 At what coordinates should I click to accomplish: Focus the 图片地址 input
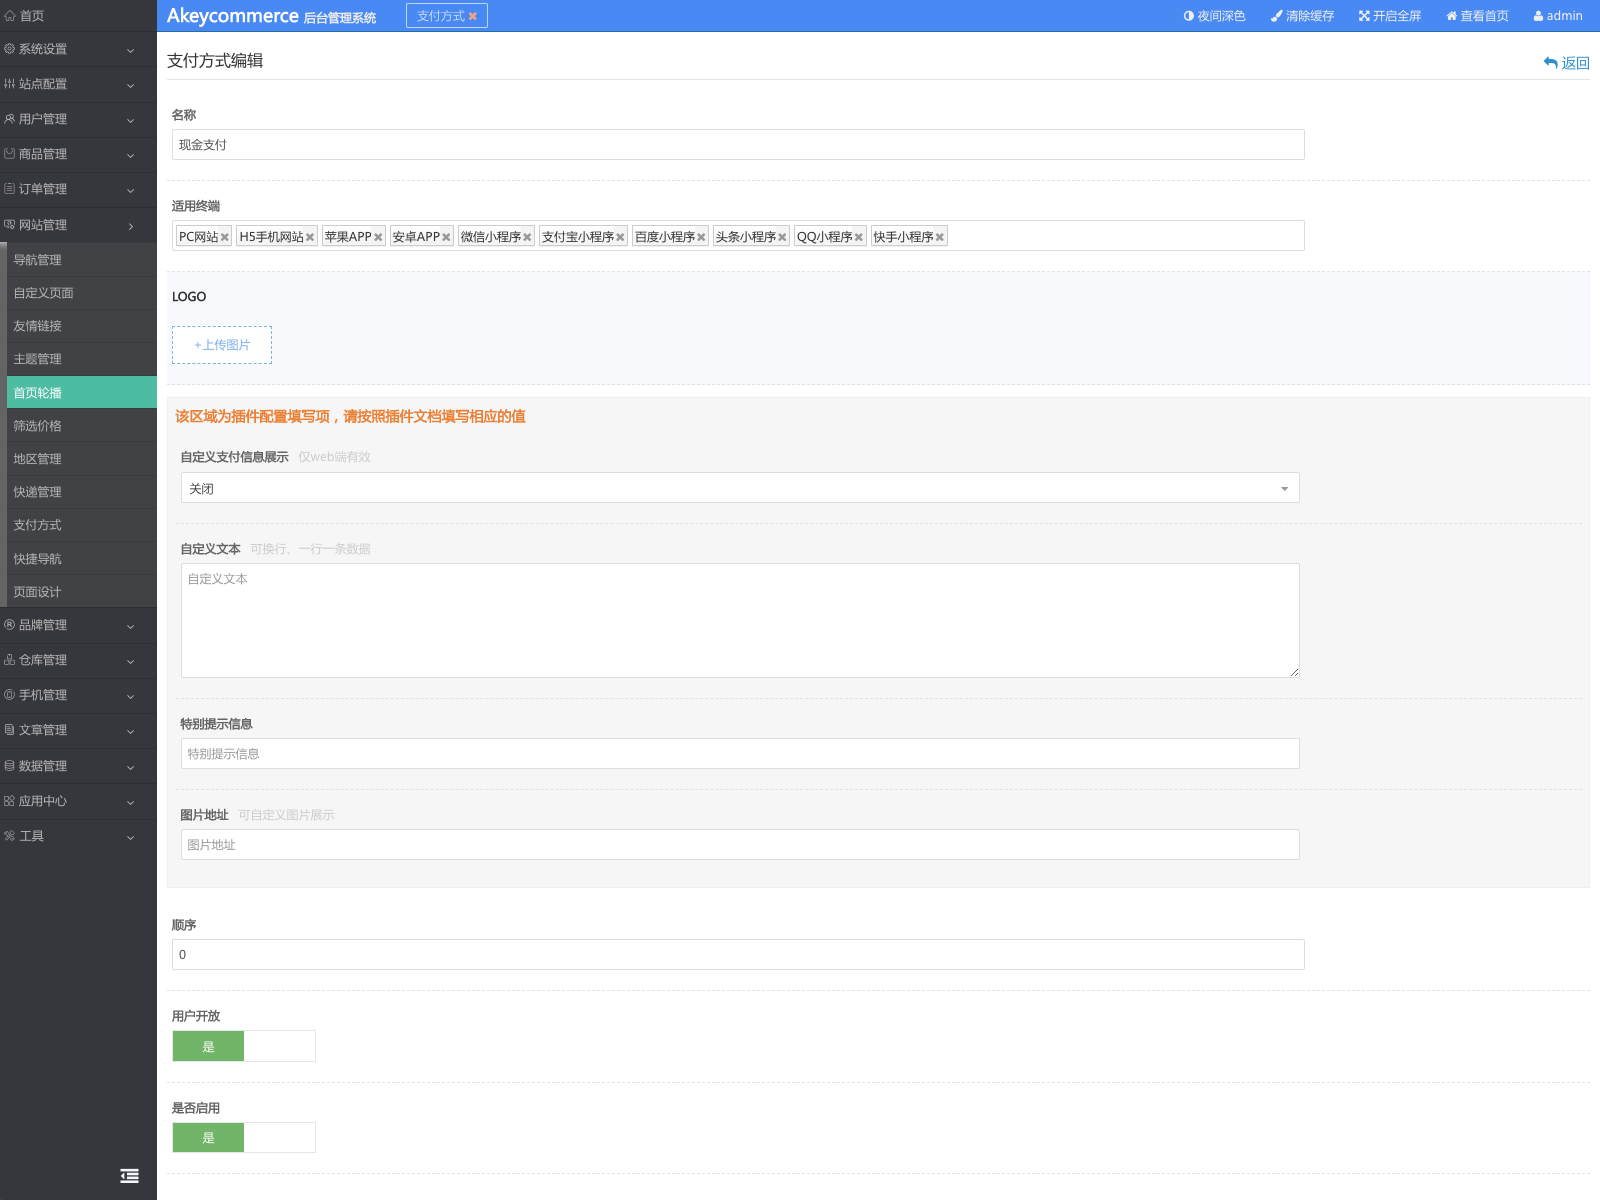tap(740, 844)
